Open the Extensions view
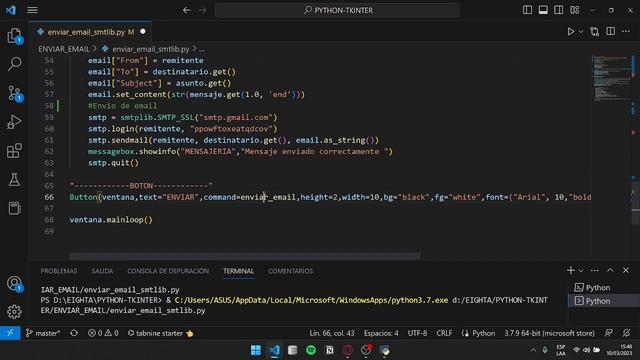This screenshot has height=360, width=640. pyautogui.click(x=14, y=151)
